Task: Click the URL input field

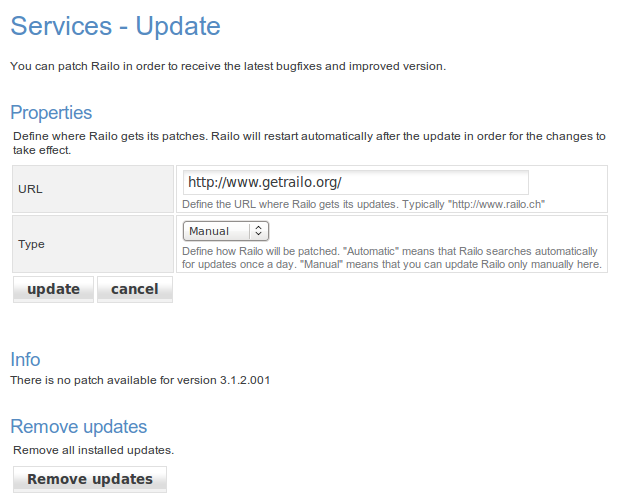Action: coord(356,182)
